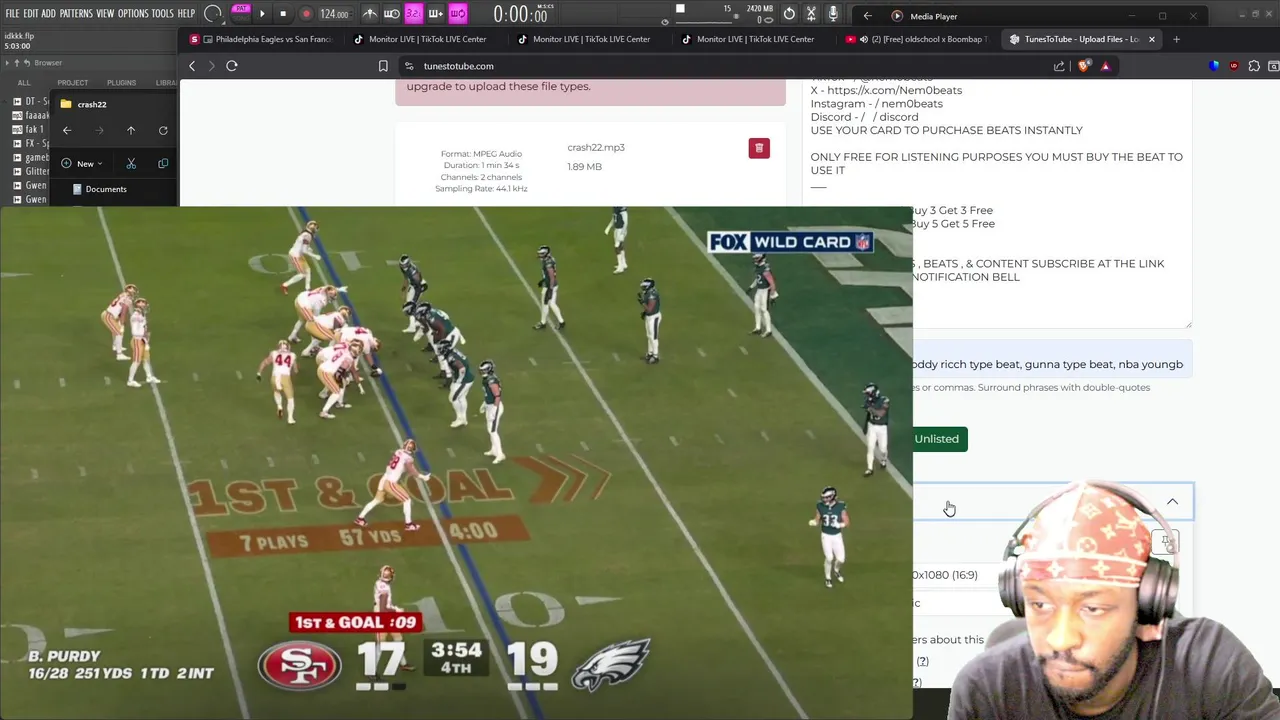1280x720 pixels.
Task: Open Documents in File Explorer sidebar
Action: (100, 189)
